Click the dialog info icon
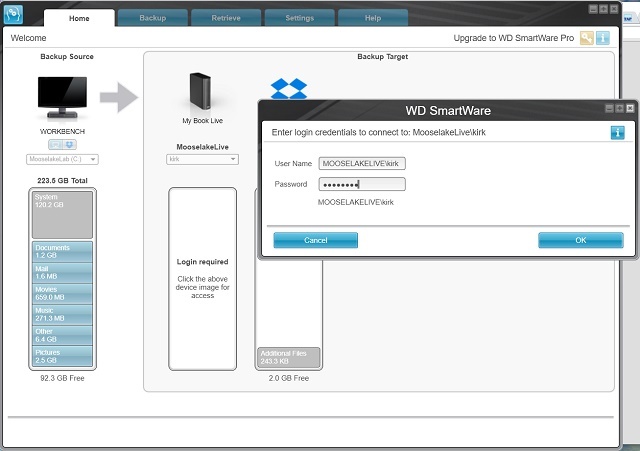Screen dimensions: 640x451 (x=618, y=133)
